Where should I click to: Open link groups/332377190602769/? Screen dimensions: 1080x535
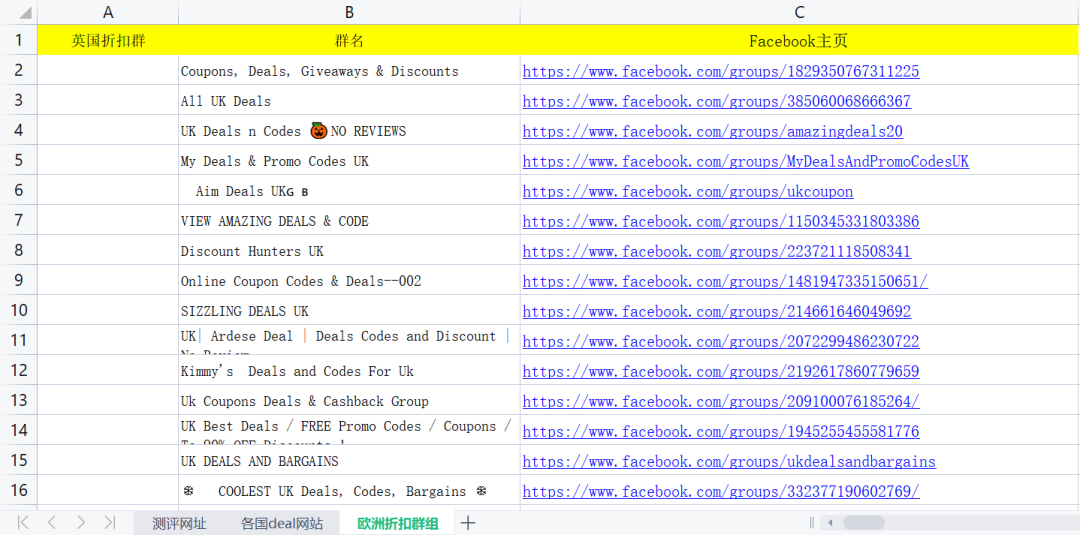720,492
